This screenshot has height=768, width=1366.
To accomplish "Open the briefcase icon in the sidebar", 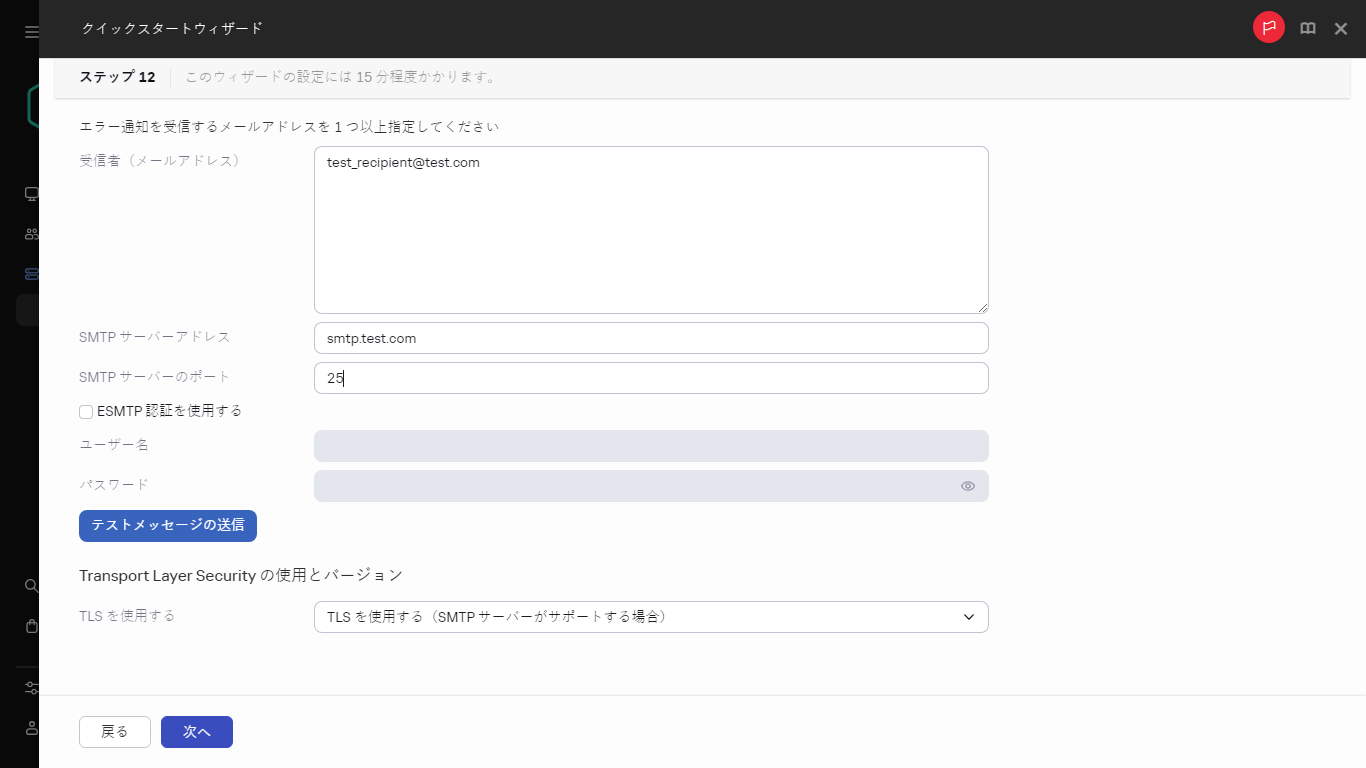I will pyautogui.click(x=30, y=625).
